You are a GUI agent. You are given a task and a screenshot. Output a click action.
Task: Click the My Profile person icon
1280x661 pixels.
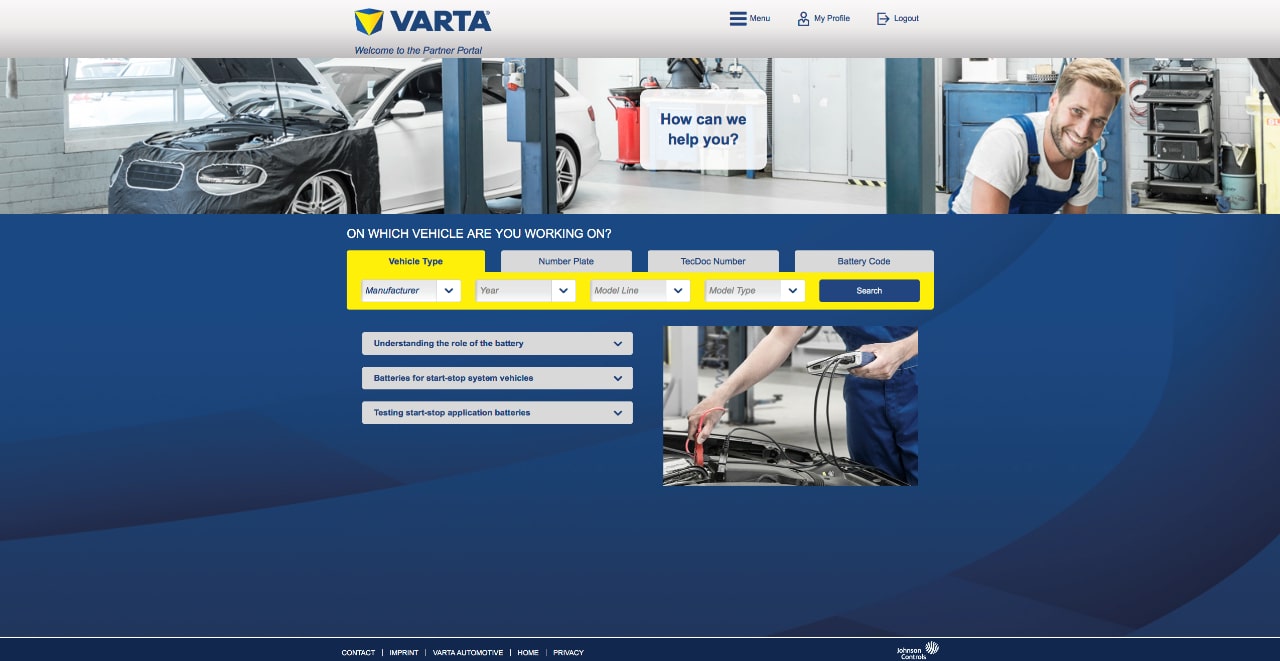click(803, 19)
